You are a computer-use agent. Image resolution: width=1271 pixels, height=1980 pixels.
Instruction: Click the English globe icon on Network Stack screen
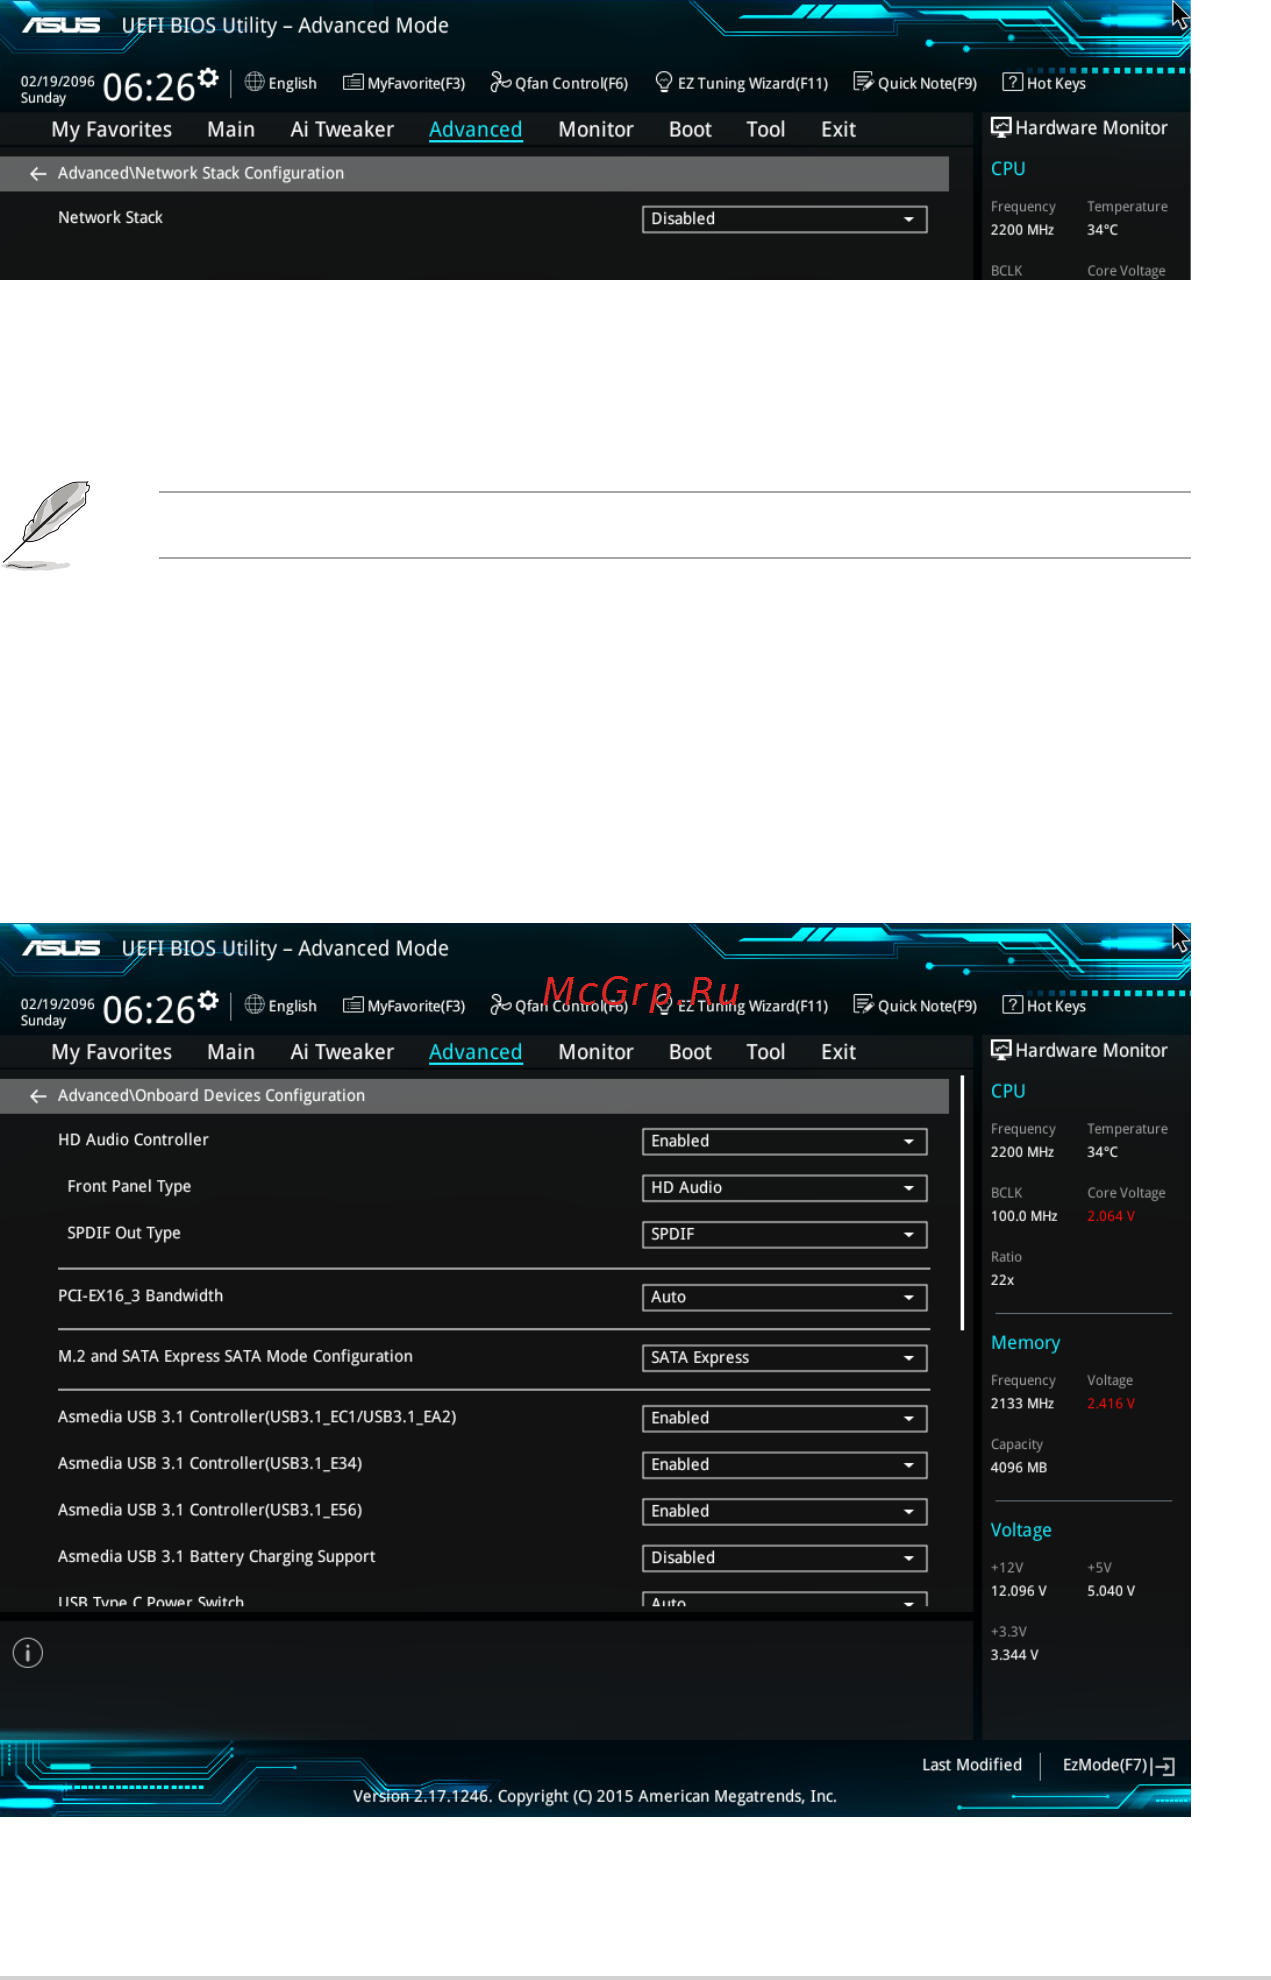pyautogui.click(x=255, y=82)
